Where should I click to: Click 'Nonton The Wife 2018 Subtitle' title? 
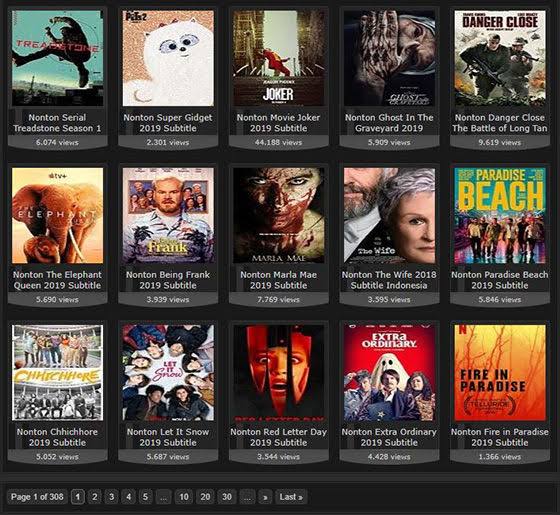389,280
